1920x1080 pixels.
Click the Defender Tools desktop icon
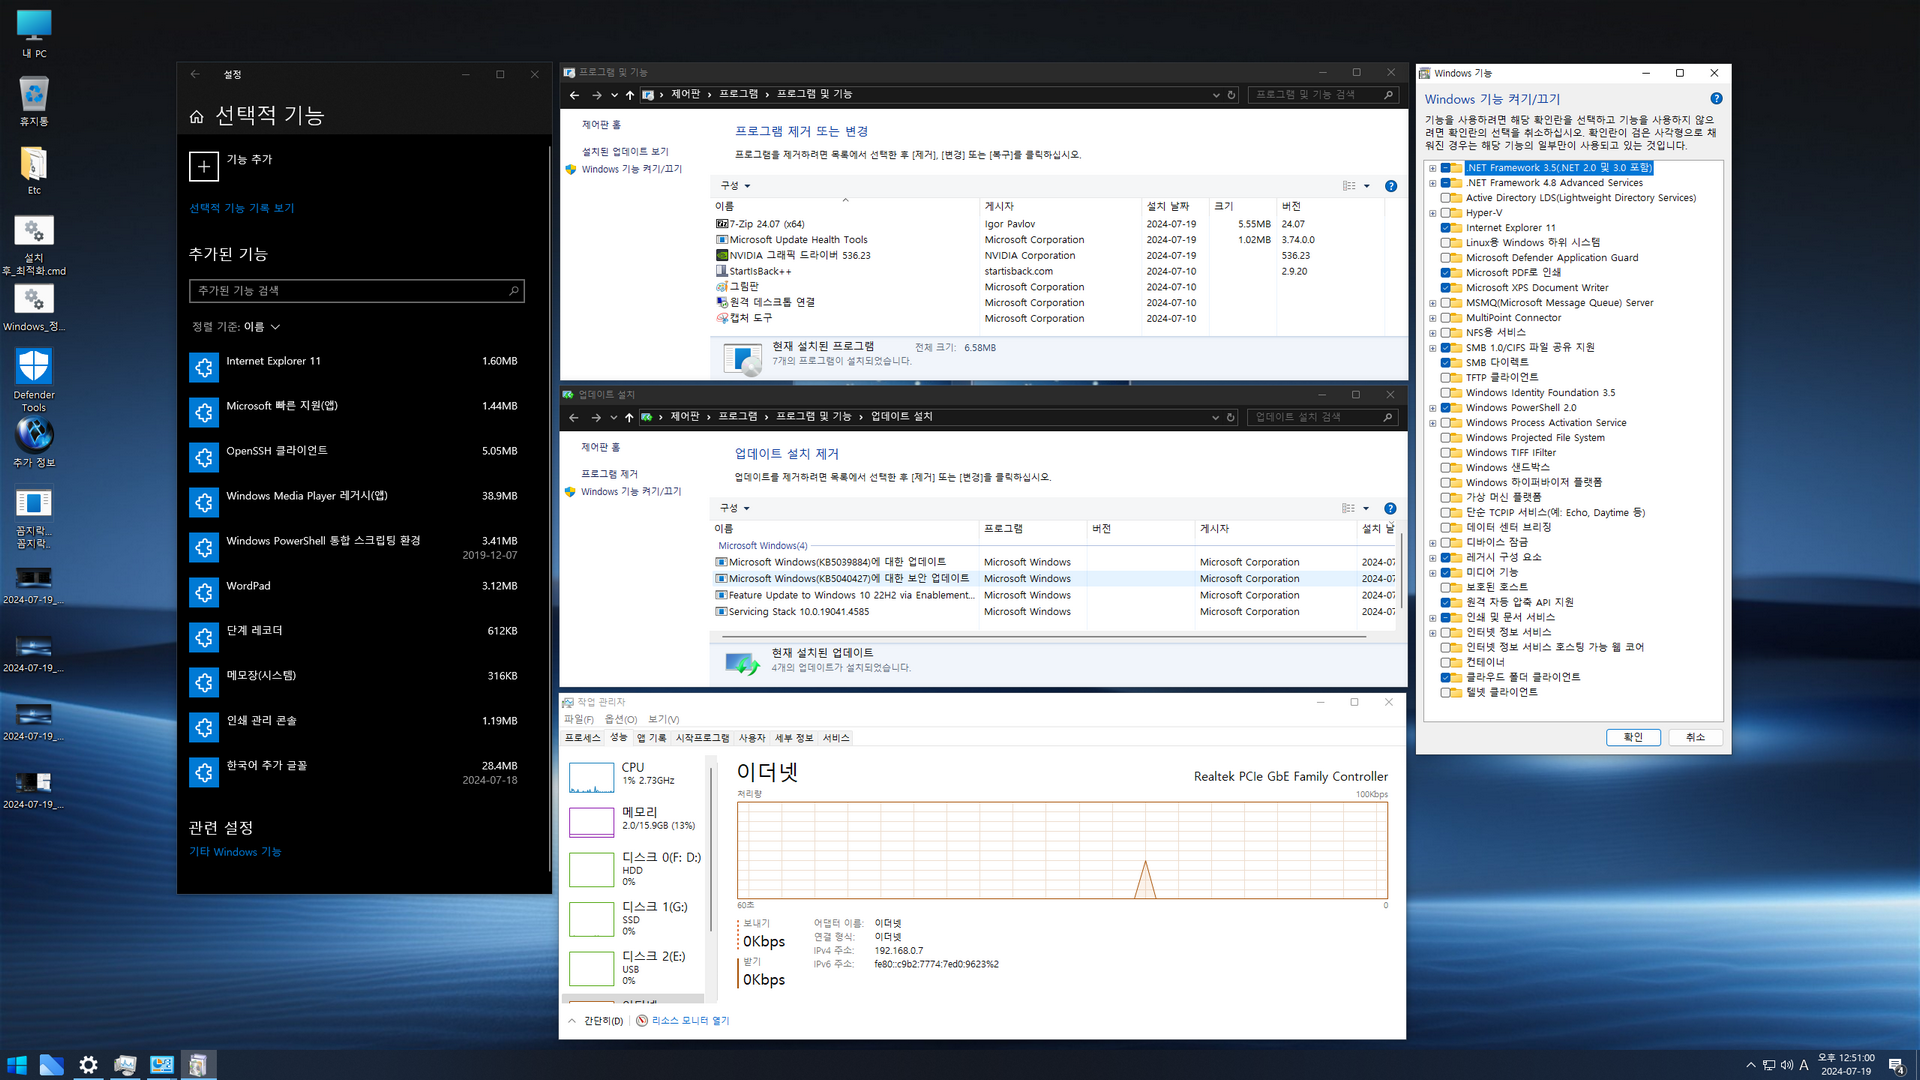[x=34, y=367]
